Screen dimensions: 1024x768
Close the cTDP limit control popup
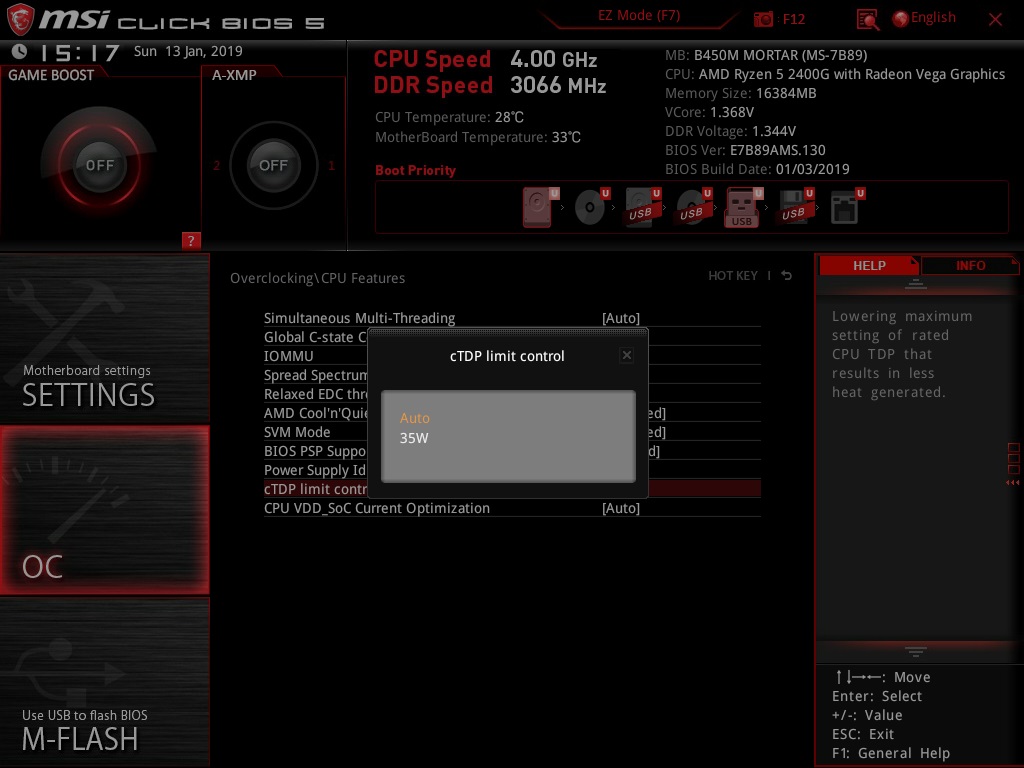tap(627, 355)
